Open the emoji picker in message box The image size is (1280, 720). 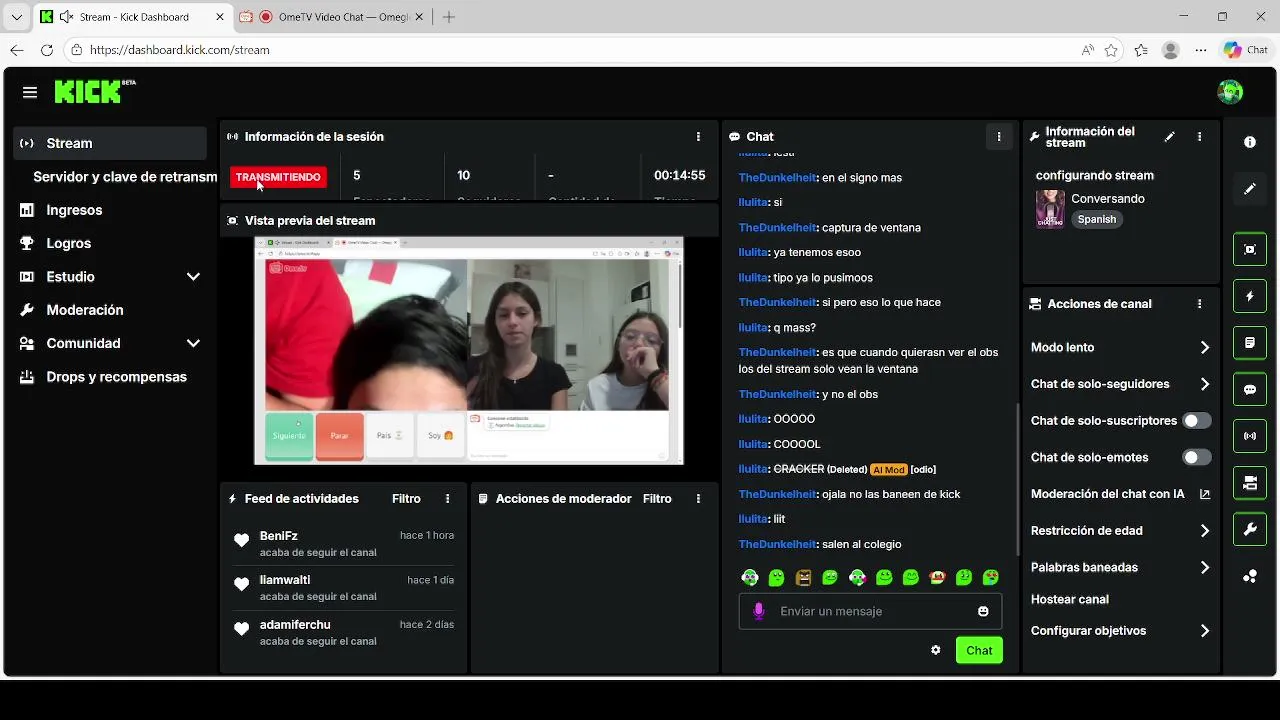[983, 611]
